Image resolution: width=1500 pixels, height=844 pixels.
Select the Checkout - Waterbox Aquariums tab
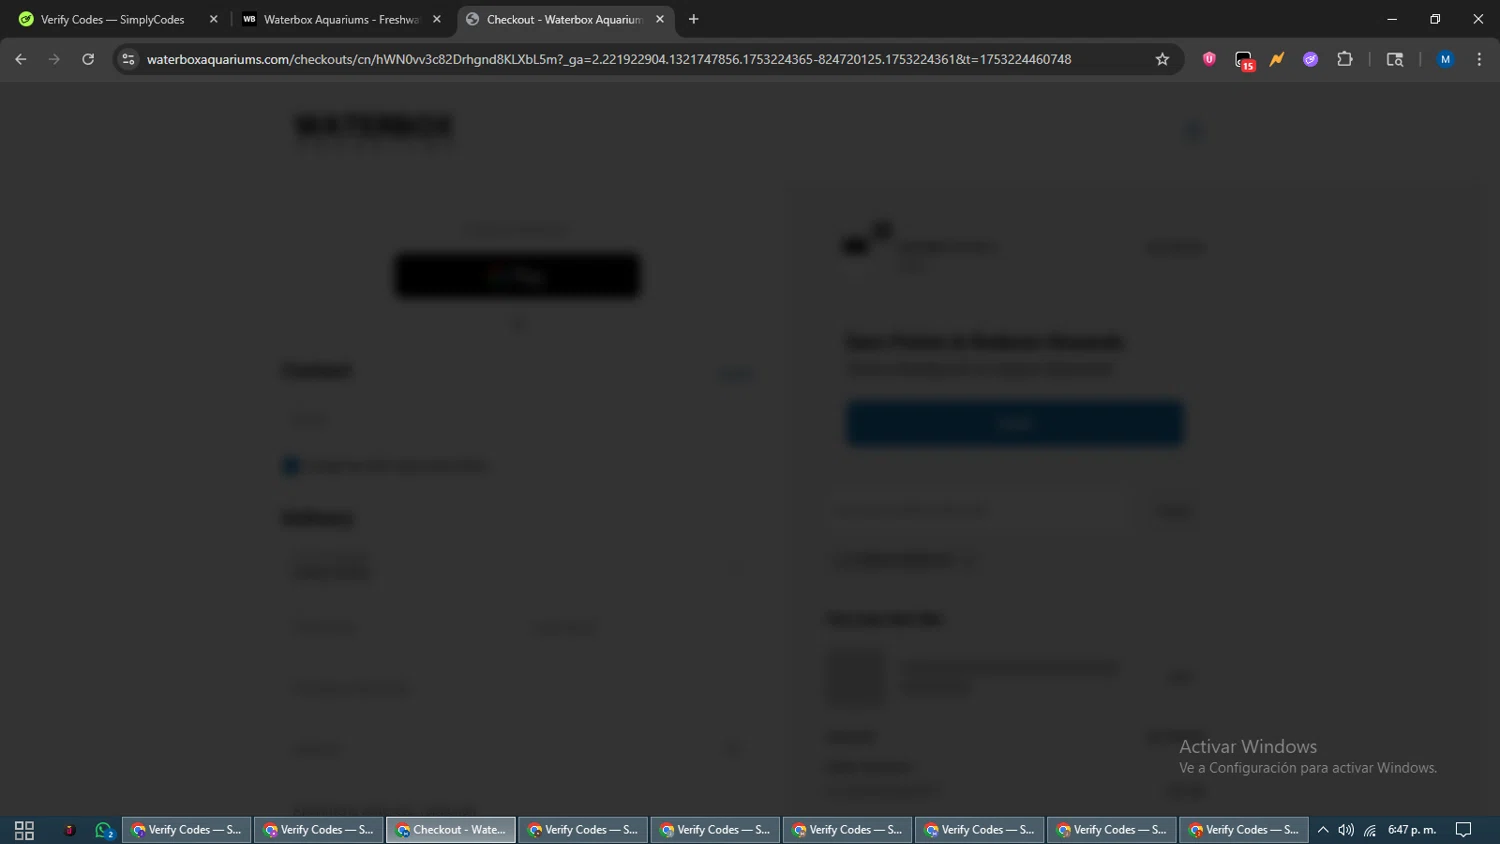(x=564, y=19)
